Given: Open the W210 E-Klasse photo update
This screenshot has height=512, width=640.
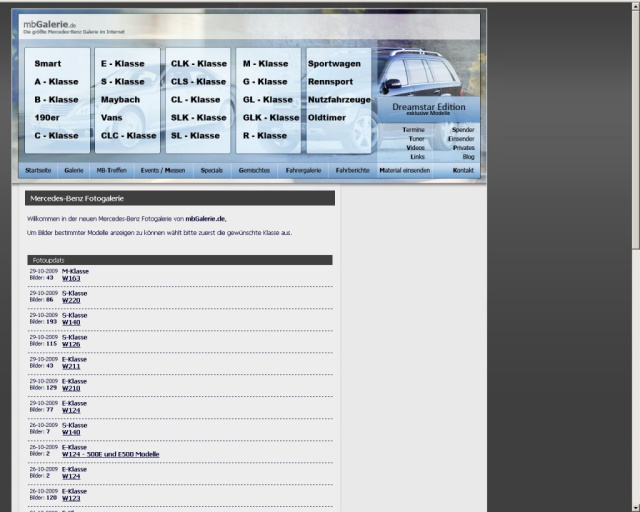Looking at the screenshot, I should 71,388.
